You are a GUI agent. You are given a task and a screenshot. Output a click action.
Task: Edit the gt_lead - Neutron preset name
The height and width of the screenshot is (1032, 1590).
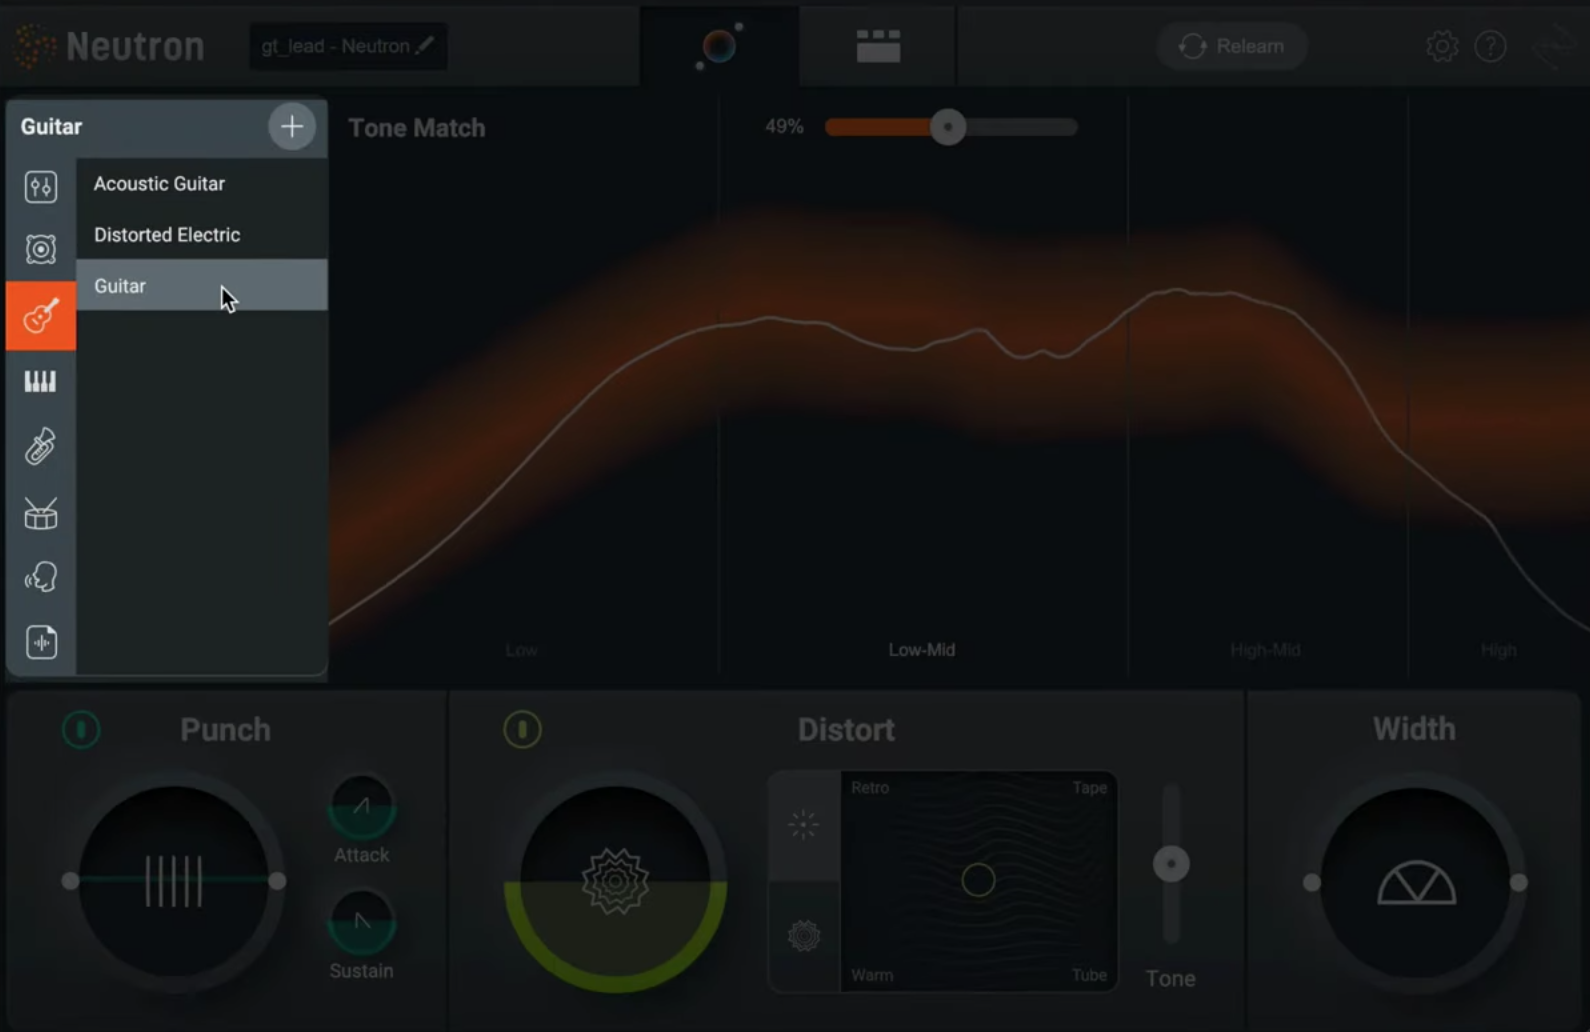(x=348, y=46)
